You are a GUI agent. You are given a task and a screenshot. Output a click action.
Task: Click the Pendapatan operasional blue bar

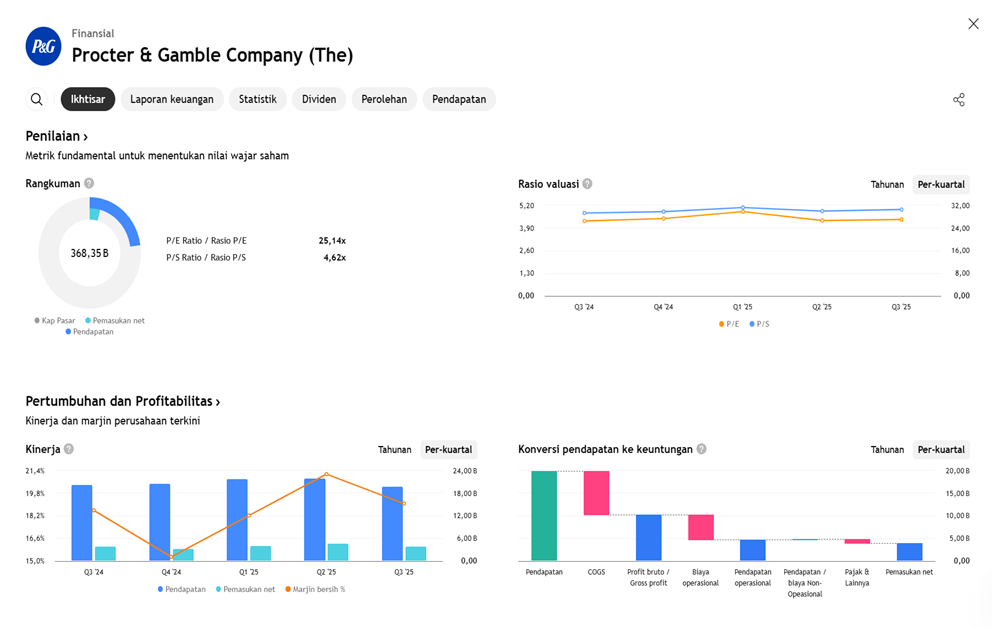(753, 550)
